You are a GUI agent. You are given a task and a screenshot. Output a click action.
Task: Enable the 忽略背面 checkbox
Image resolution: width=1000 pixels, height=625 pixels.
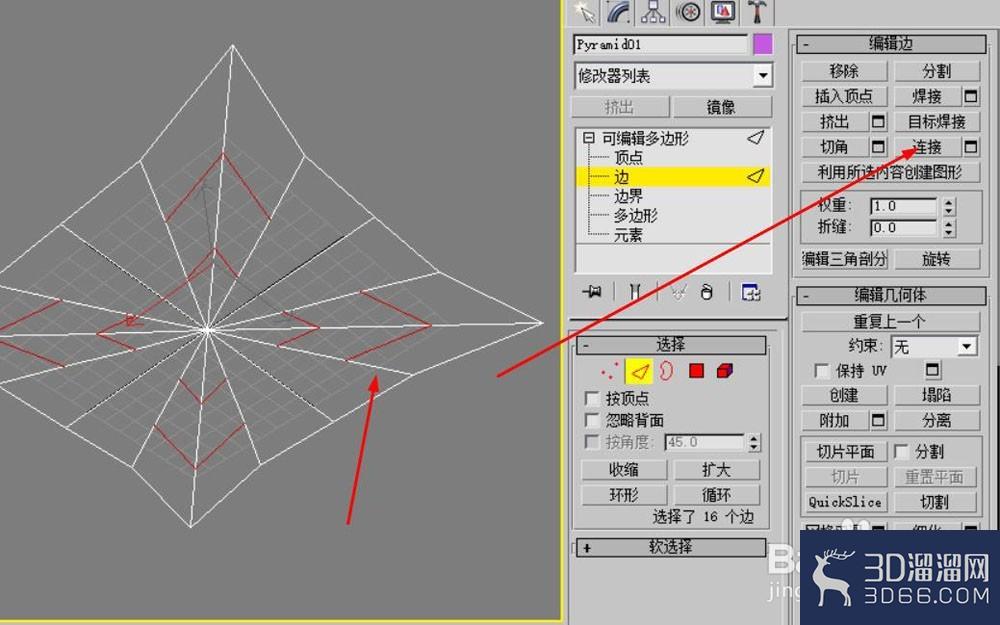coord(592,420)
